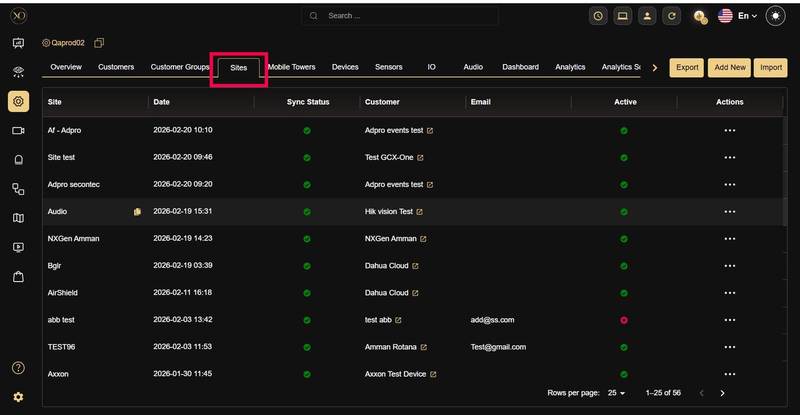The height and width of the screenshot is (415, 800).
Task: Open the video camera icon in sidebar
Action: pyautogui.click(x=18, y=131)
